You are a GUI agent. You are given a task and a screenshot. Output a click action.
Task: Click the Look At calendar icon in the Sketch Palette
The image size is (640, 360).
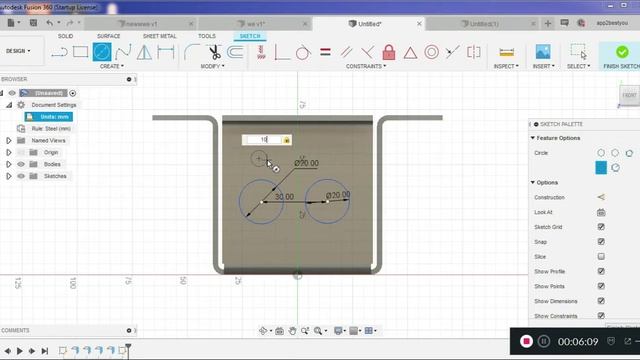601,212
